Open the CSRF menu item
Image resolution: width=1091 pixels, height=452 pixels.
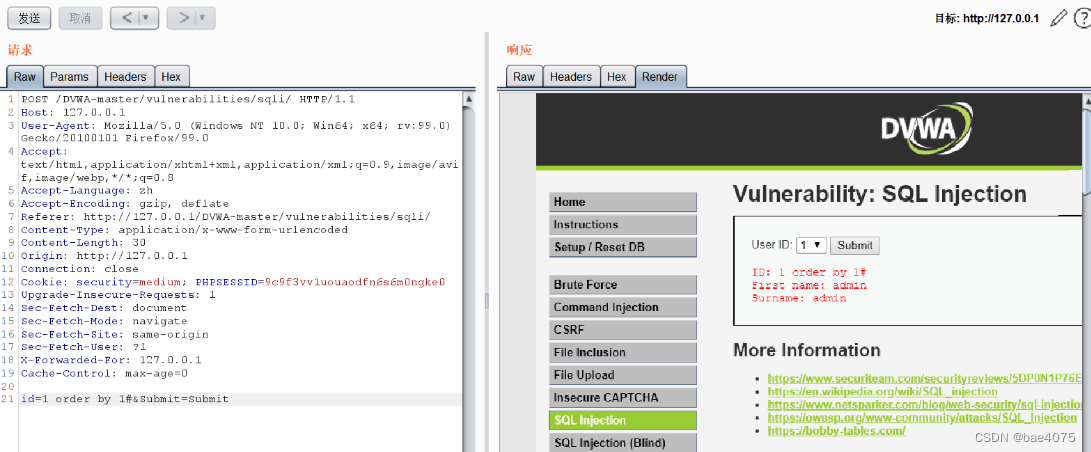(x=623, y=330)
